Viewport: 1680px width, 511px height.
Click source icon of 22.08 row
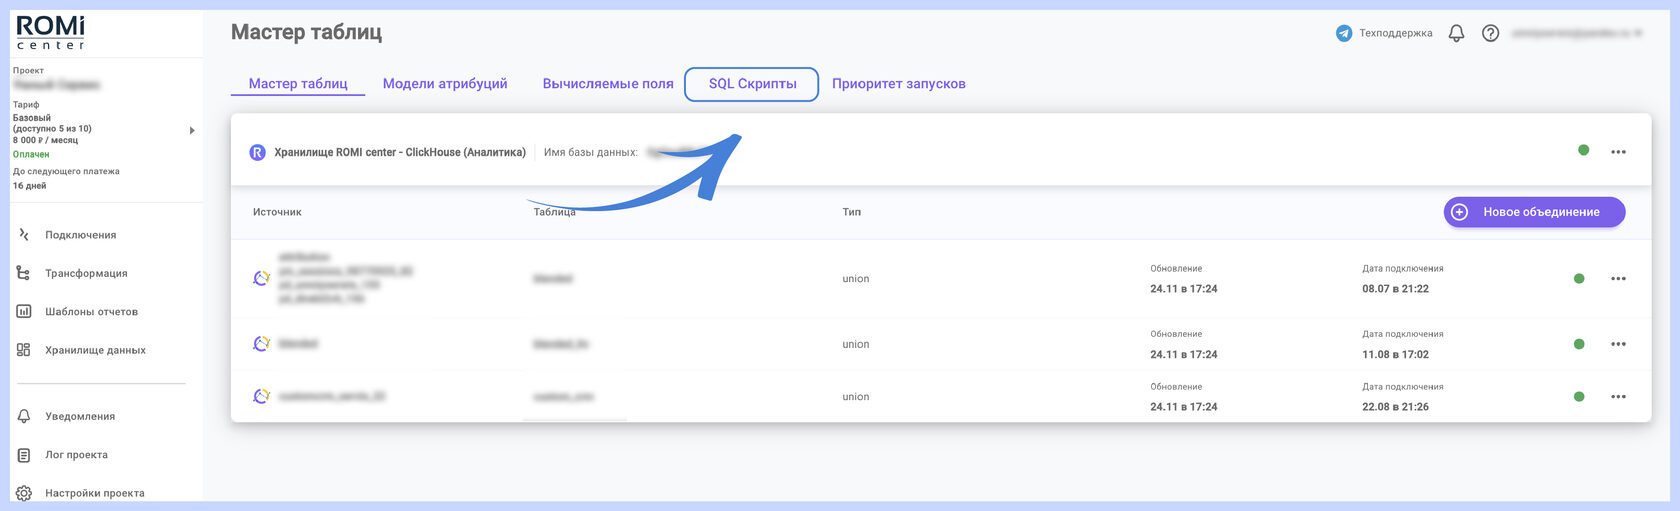click(x=262, y=396)
